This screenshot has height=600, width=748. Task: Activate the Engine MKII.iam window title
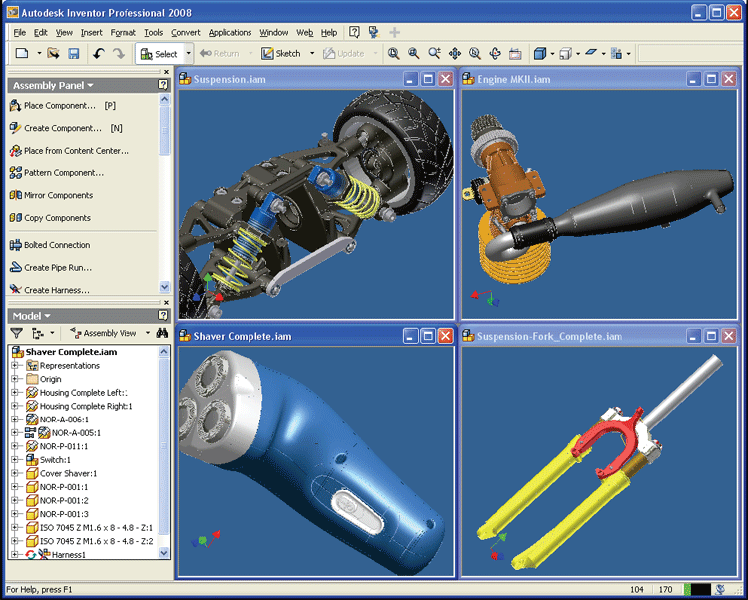coord(513,79)
